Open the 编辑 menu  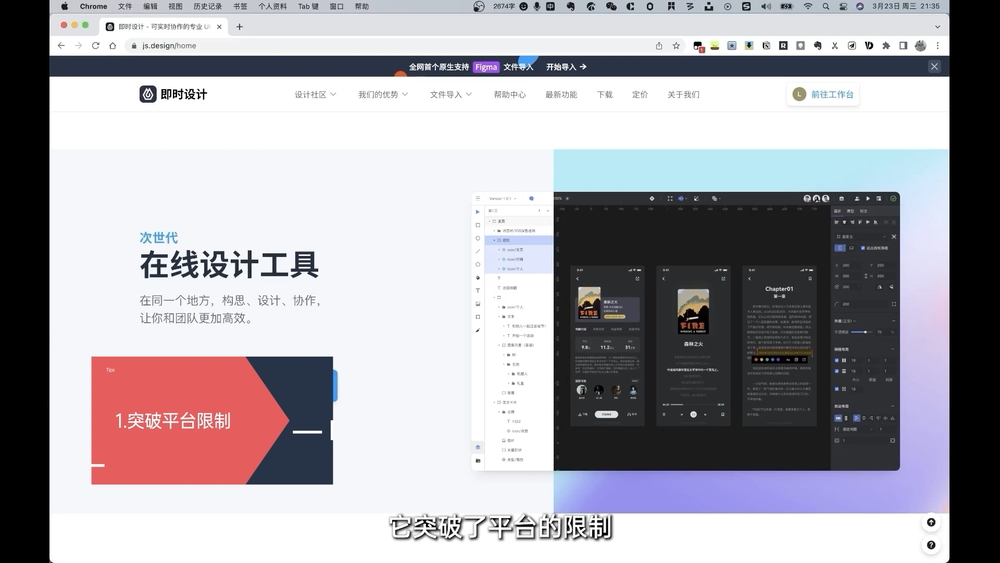150,6
